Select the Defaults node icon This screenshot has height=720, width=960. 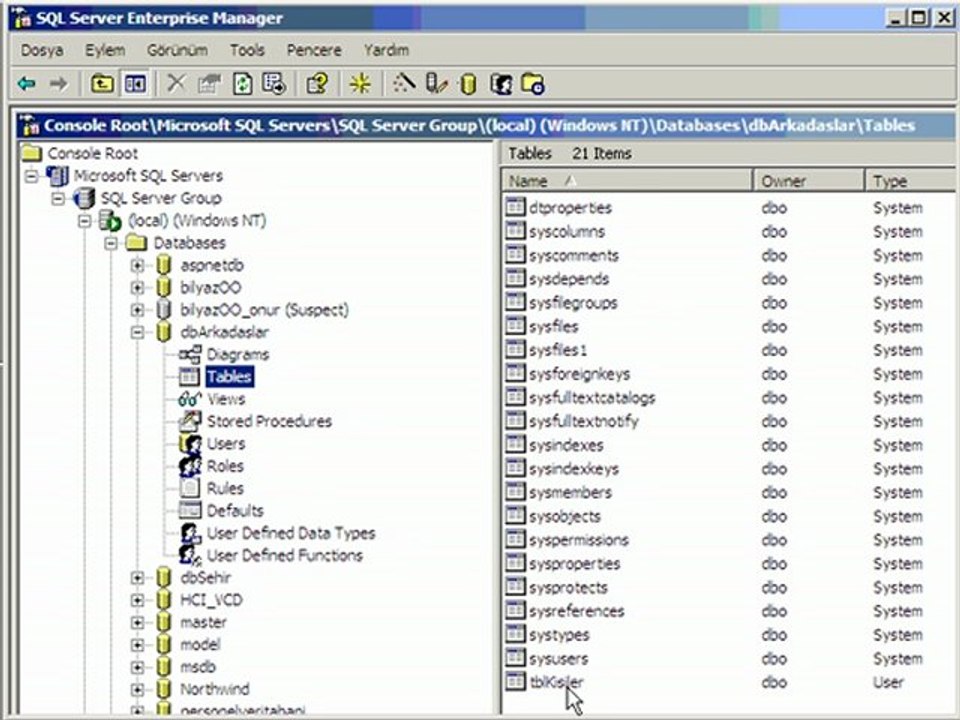click(x=190, y=510)
